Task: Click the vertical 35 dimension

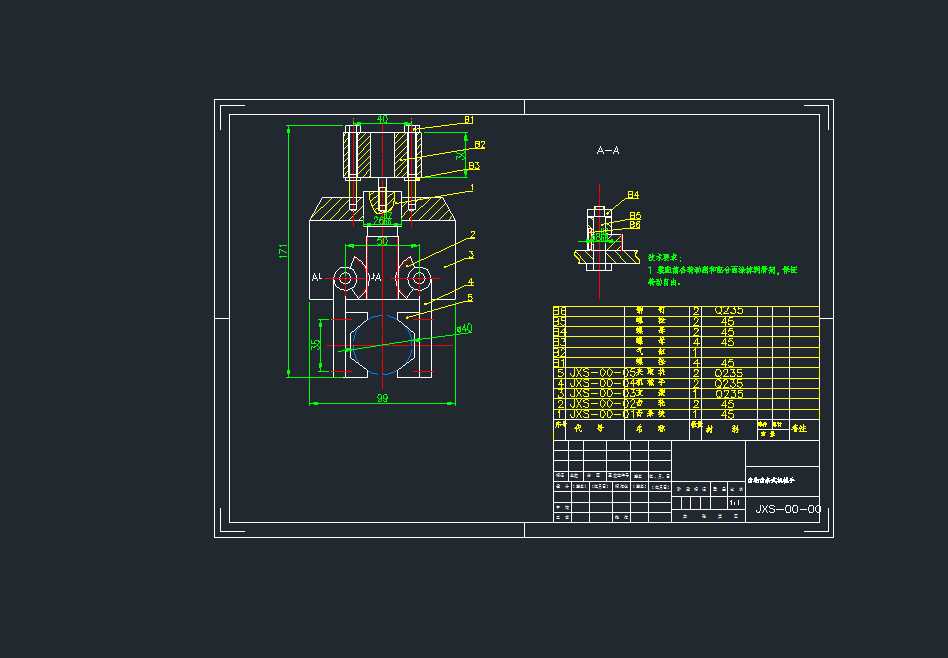Action: [316, 345]
